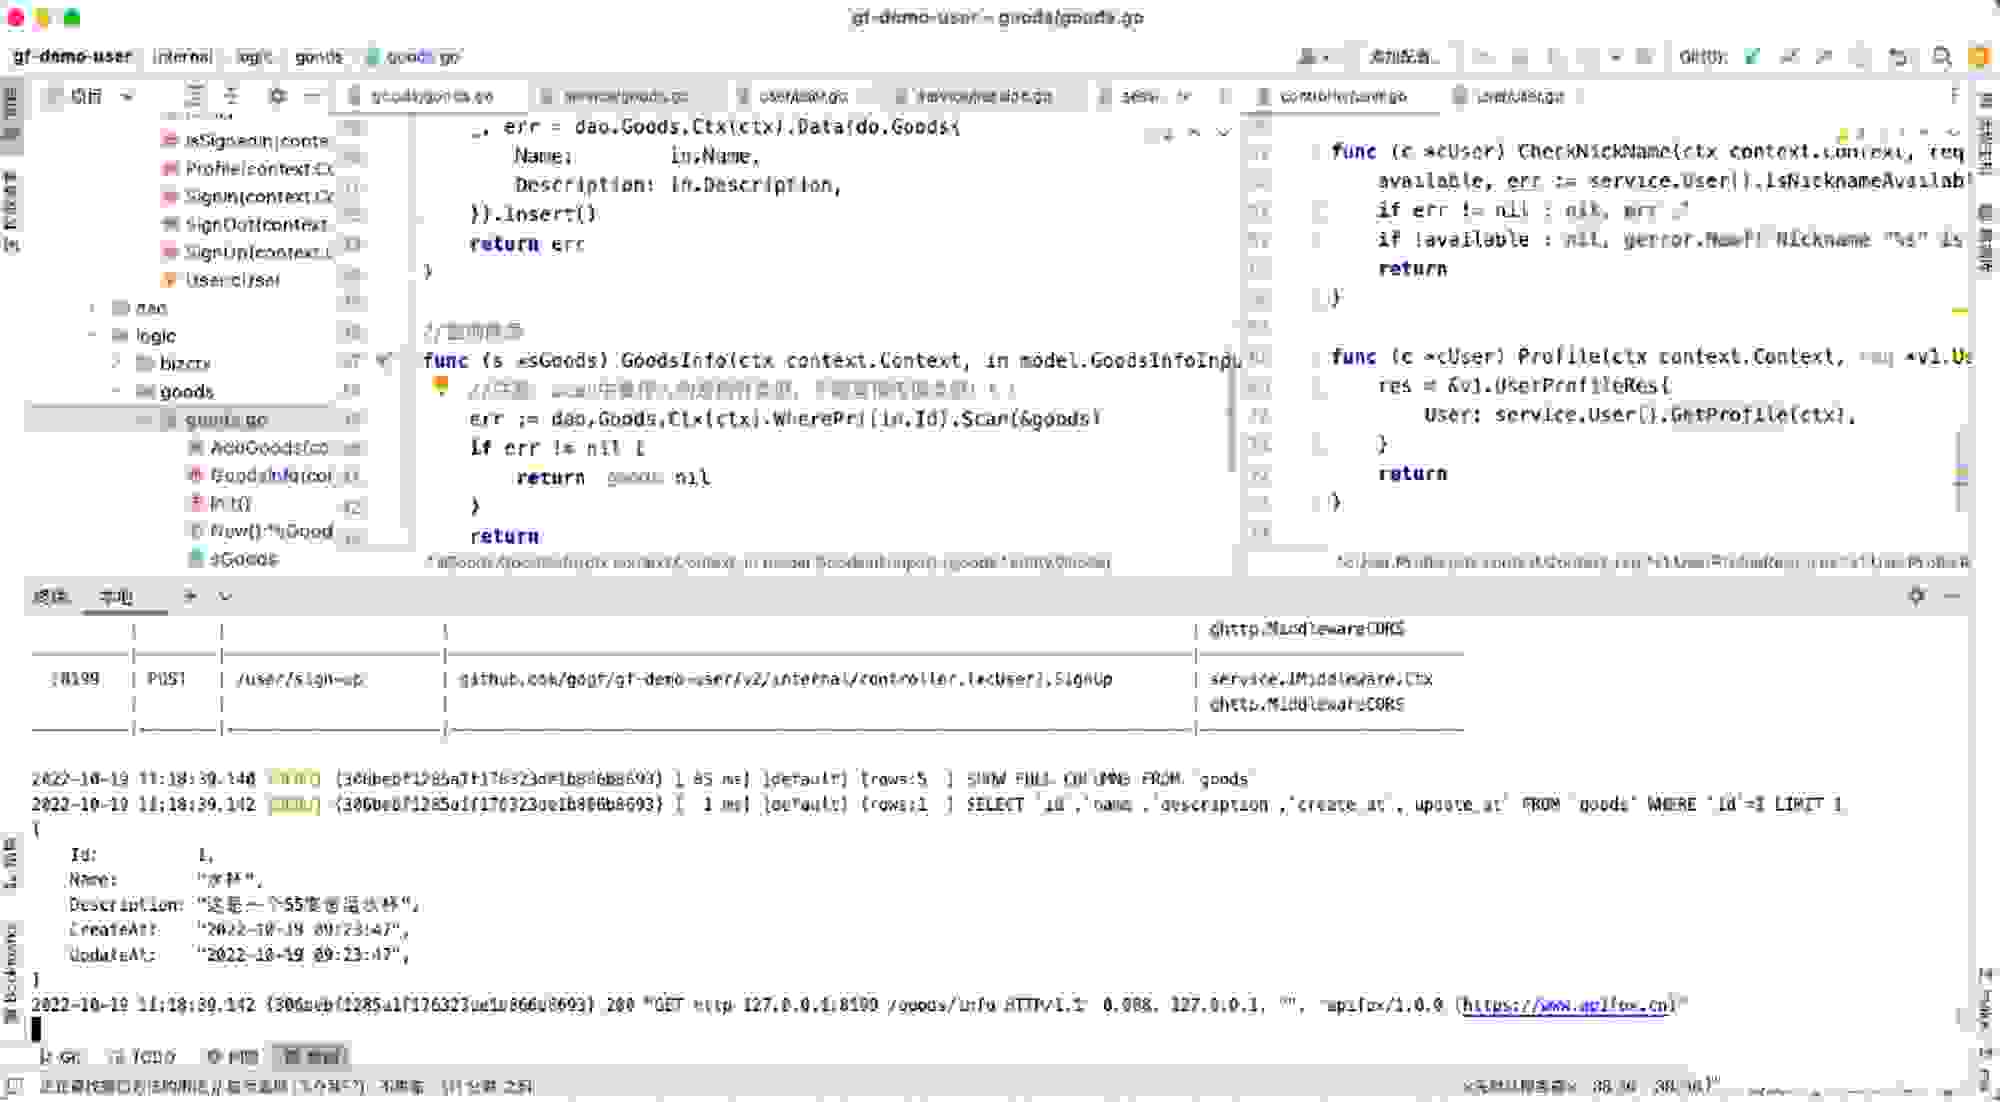Expand all in project tree toolbar
This screenshot has height=1102, width=2000.
[x=194, y=96]
